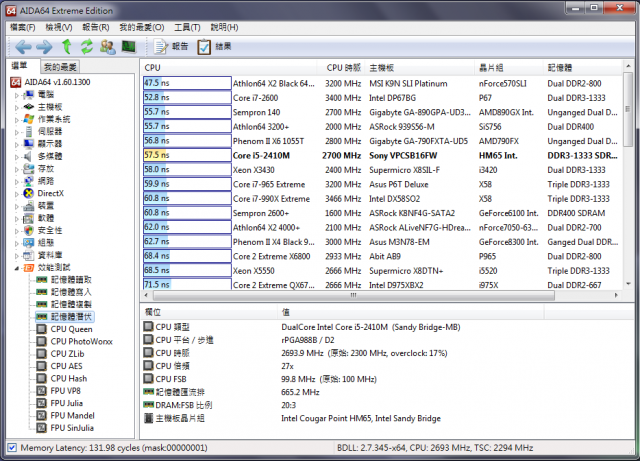Switch to the 選單 sidebar tab
The width and height of the screenshot is (640, 461).
tap(20, 66)
